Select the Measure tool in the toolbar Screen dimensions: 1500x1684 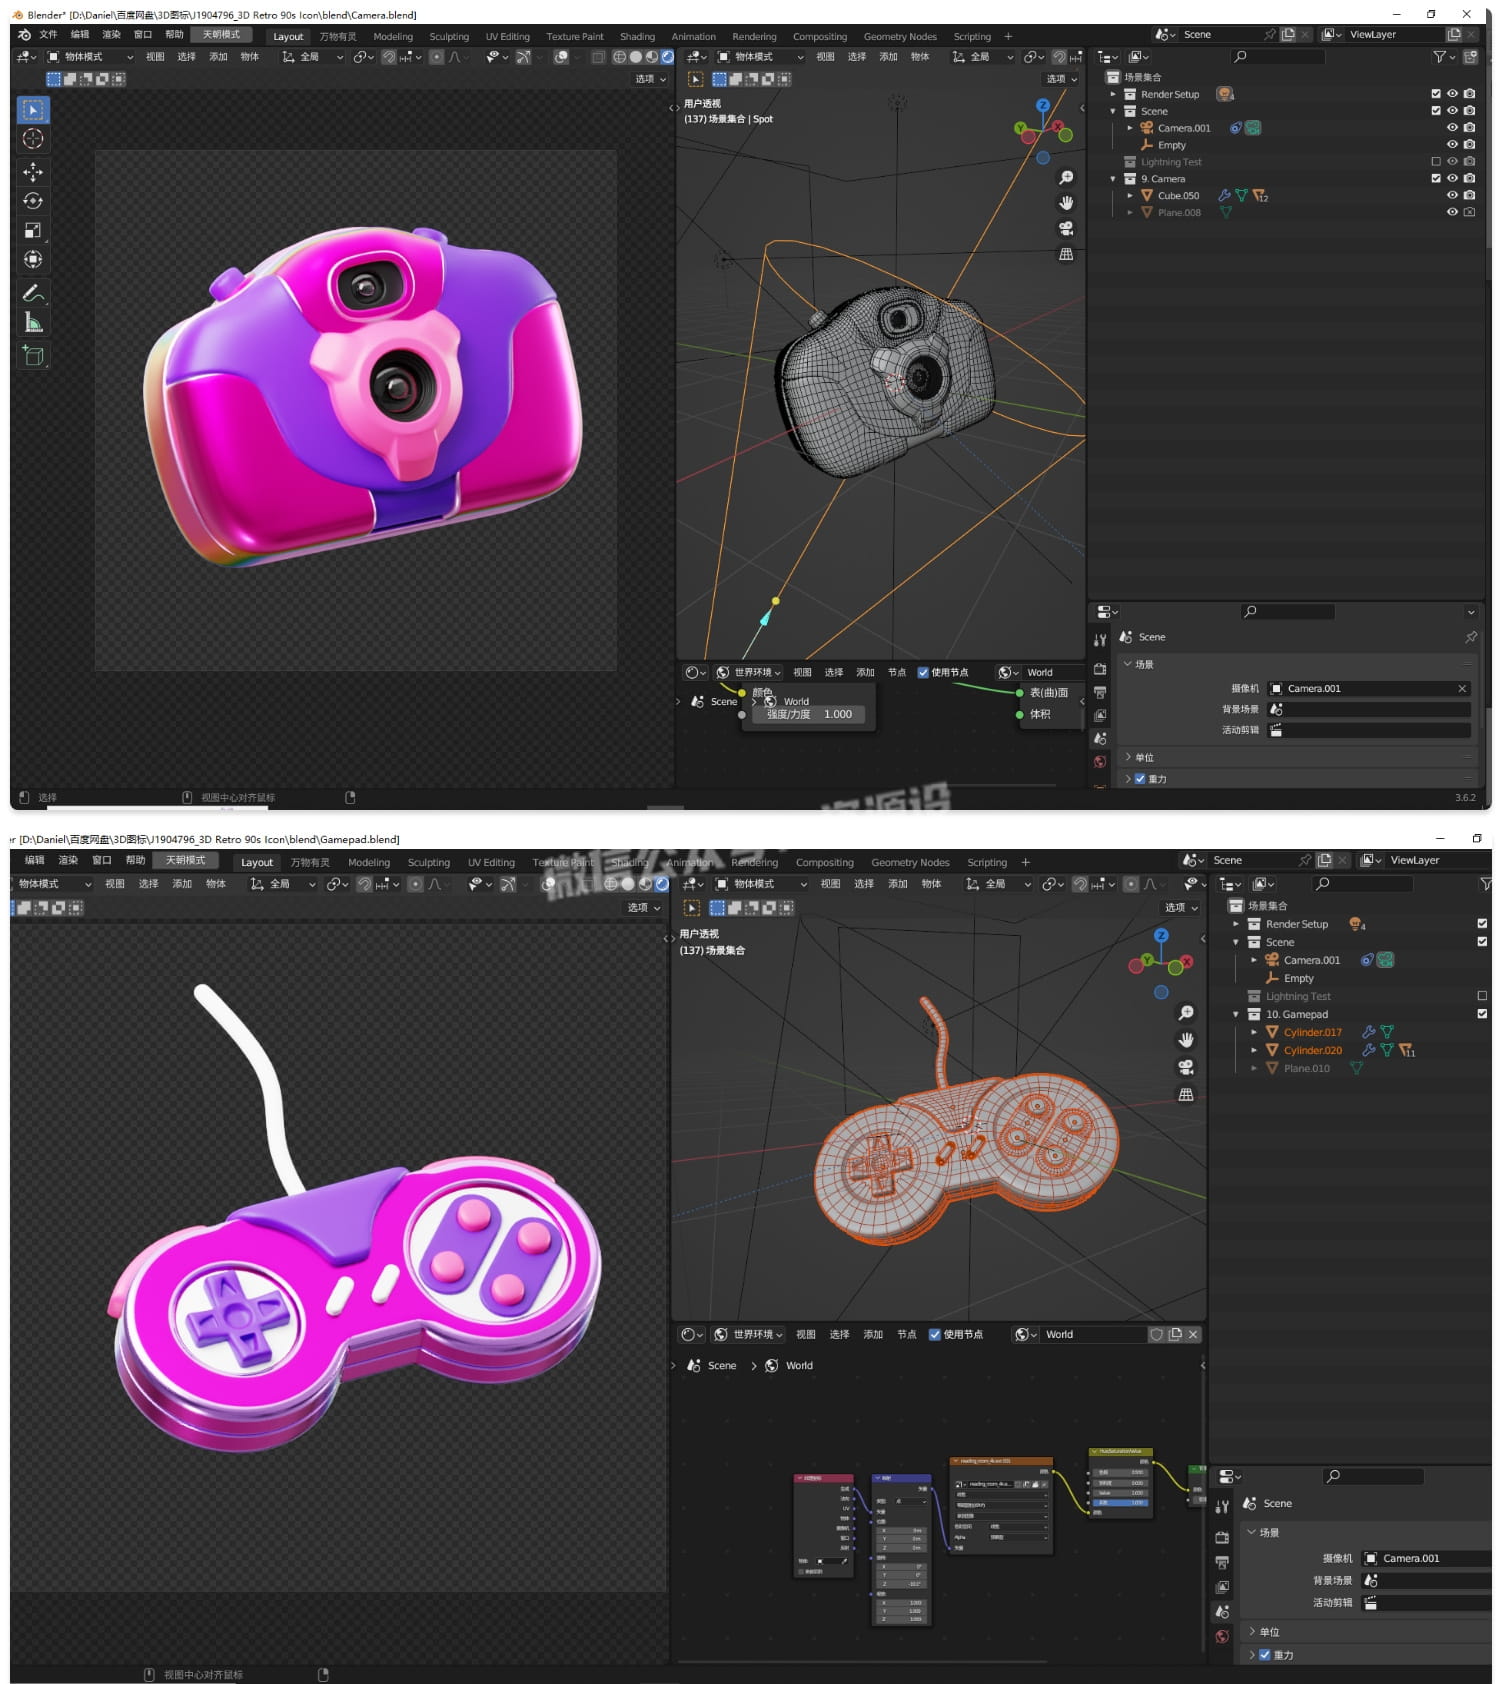(33, 322)
